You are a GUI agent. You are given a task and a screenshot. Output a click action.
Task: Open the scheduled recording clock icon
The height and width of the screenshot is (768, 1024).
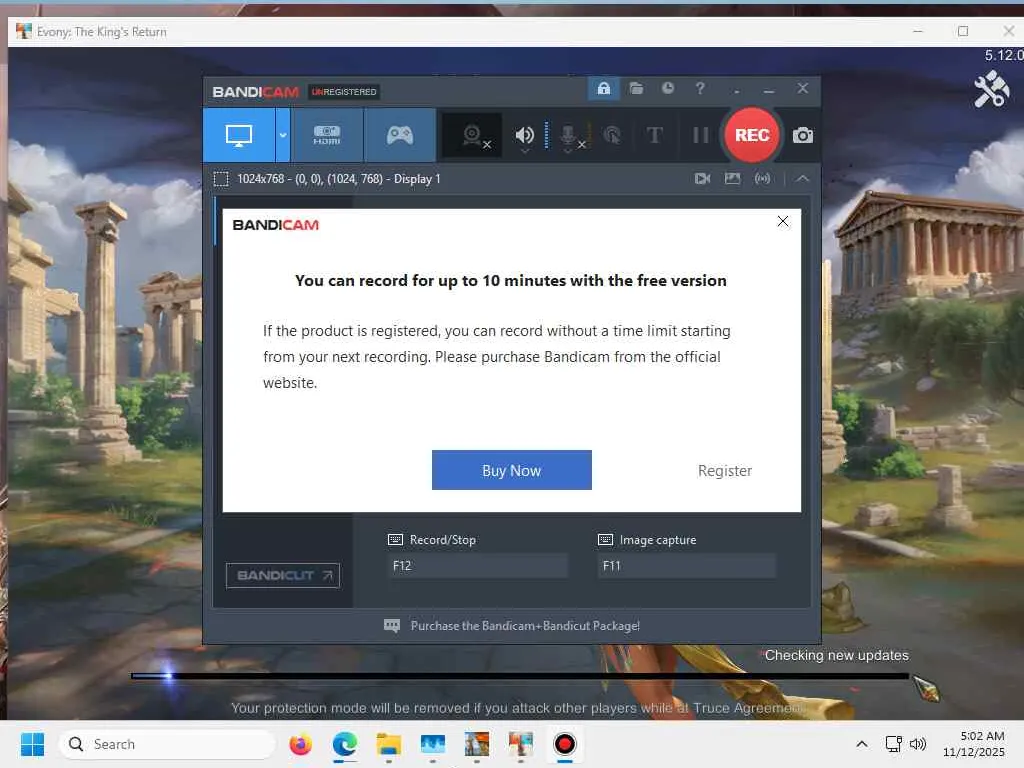point(667,88)
